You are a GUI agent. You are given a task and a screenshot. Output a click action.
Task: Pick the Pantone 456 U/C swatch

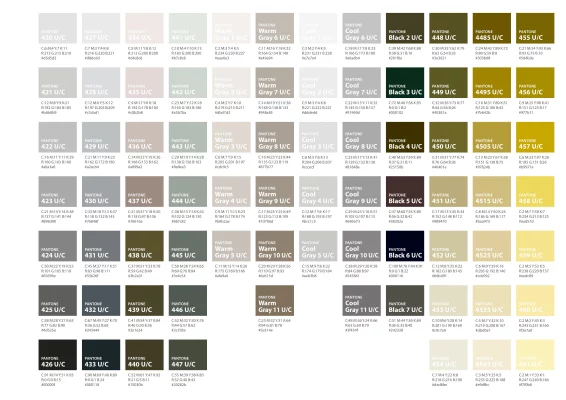click(x=535, y=83)
